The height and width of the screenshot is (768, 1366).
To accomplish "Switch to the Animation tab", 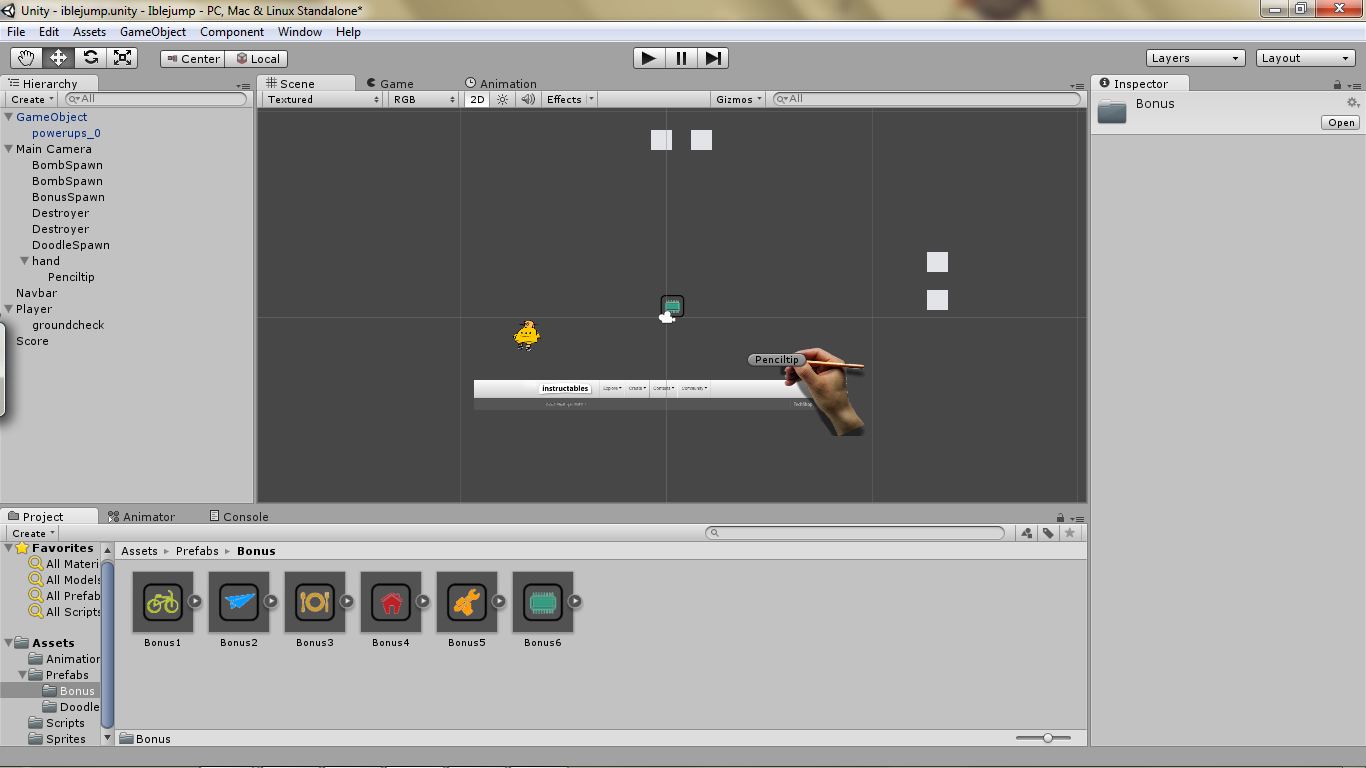I will [501, 84].
